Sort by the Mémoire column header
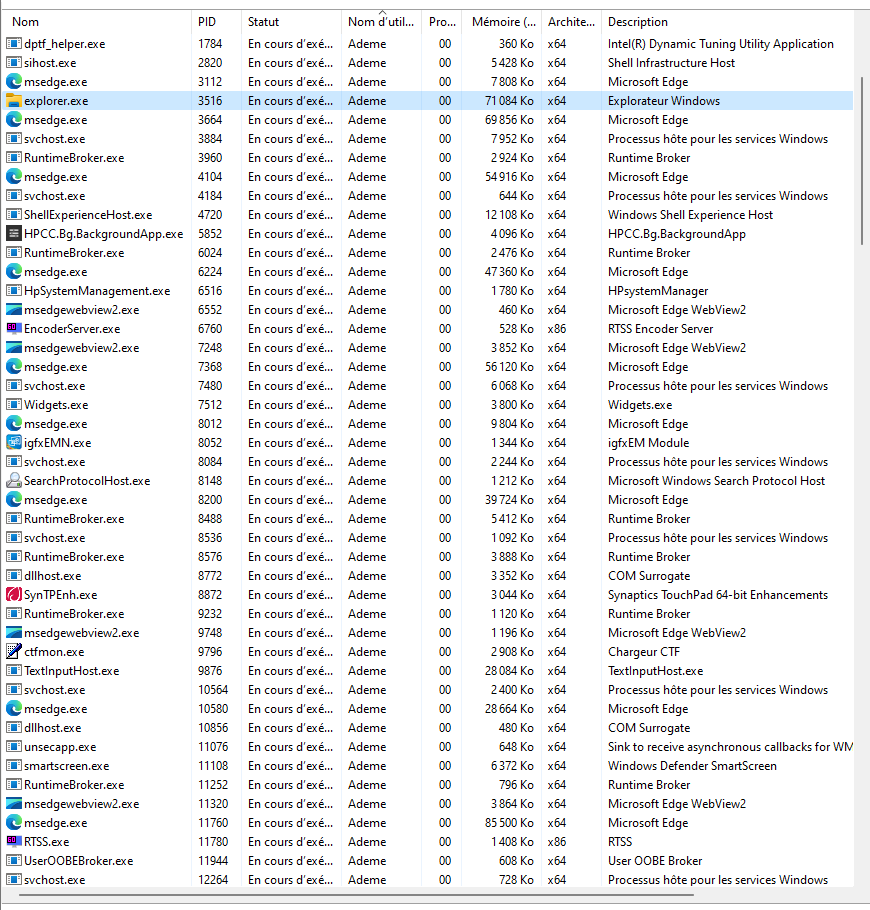 [501, 22]
